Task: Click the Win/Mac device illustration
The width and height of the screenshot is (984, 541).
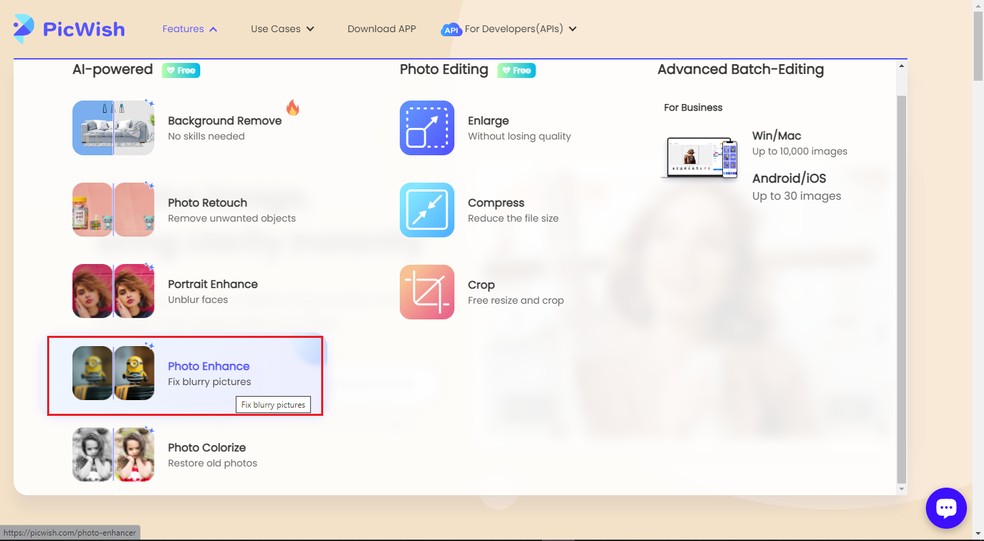Action: click(x=700, y=158)
